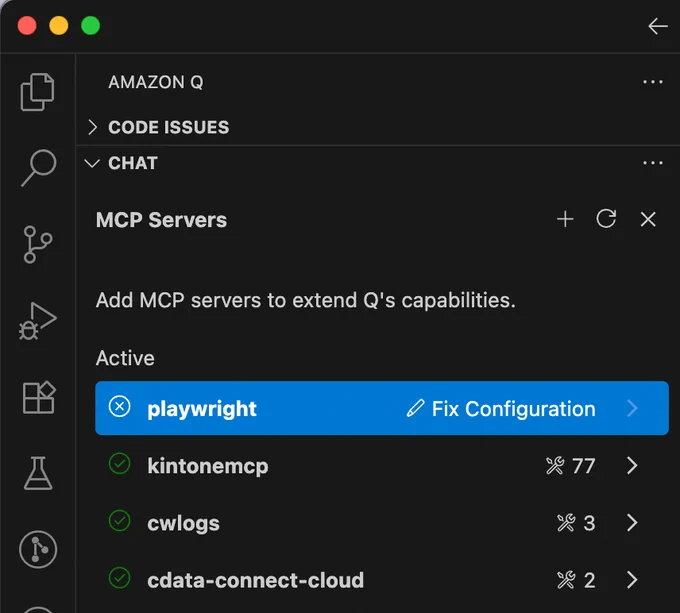Click the back arrow at top right
Screen dimensions: 680x613
(x=657, y=26)
